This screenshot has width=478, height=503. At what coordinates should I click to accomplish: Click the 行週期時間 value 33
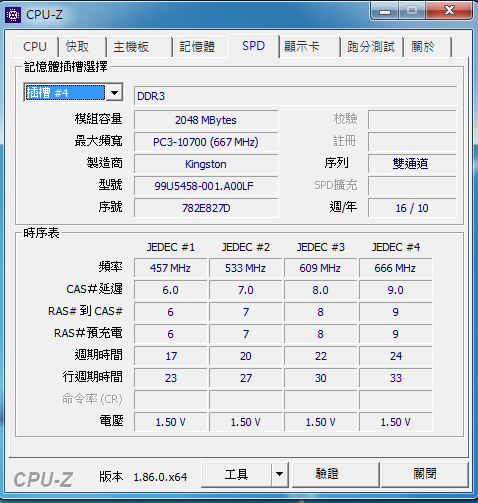click(x=395, y=378)
